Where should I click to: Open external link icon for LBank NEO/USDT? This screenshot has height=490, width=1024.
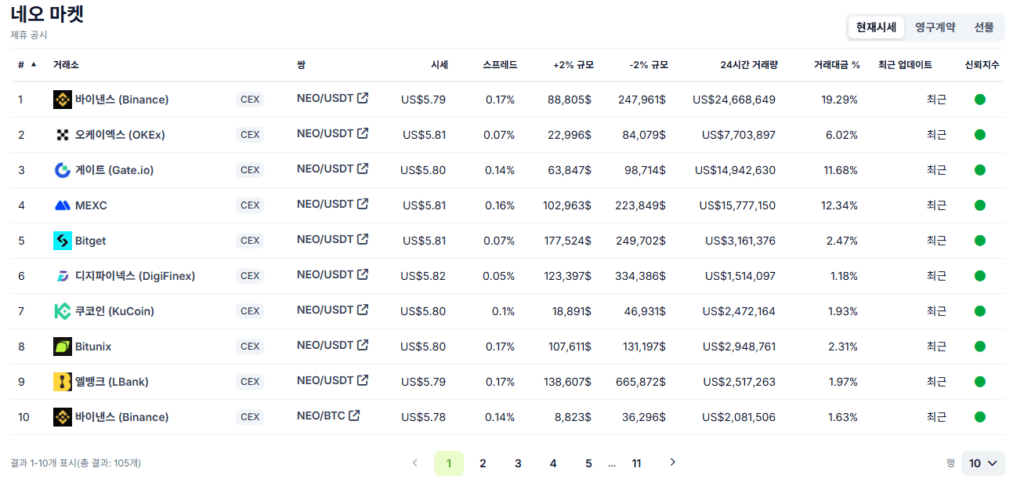coord(362,380)
